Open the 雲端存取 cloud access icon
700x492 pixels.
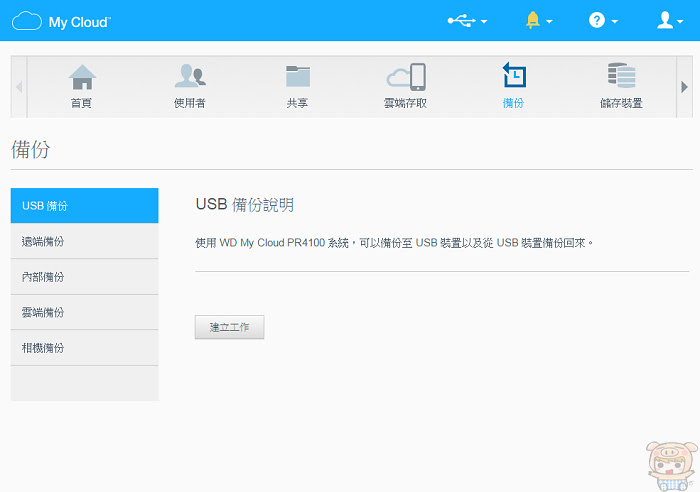click(406, 76)
